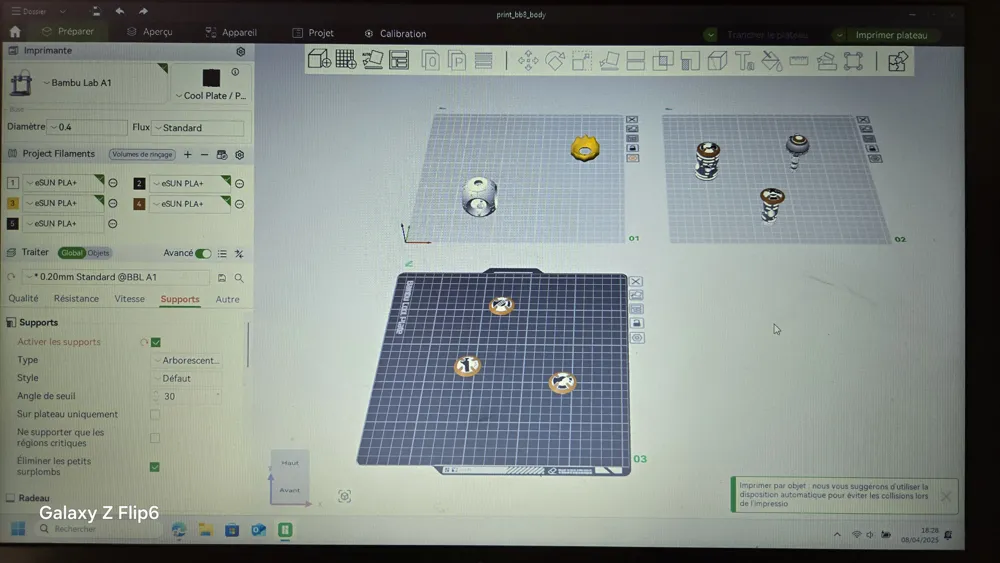Screen dimensions: 1000x563
Task: Click filament 4 brown color swatch
Action: (139, 204)
